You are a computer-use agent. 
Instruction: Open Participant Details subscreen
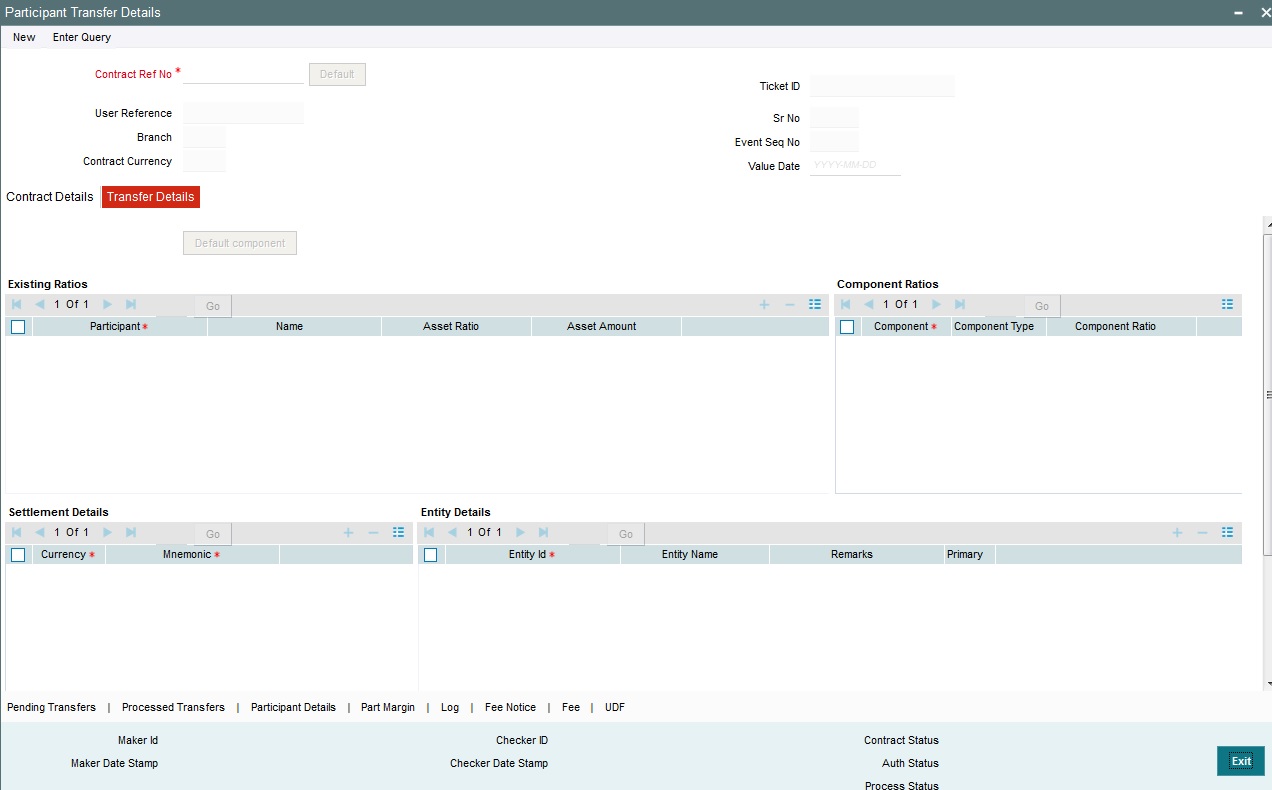[293, 707]
